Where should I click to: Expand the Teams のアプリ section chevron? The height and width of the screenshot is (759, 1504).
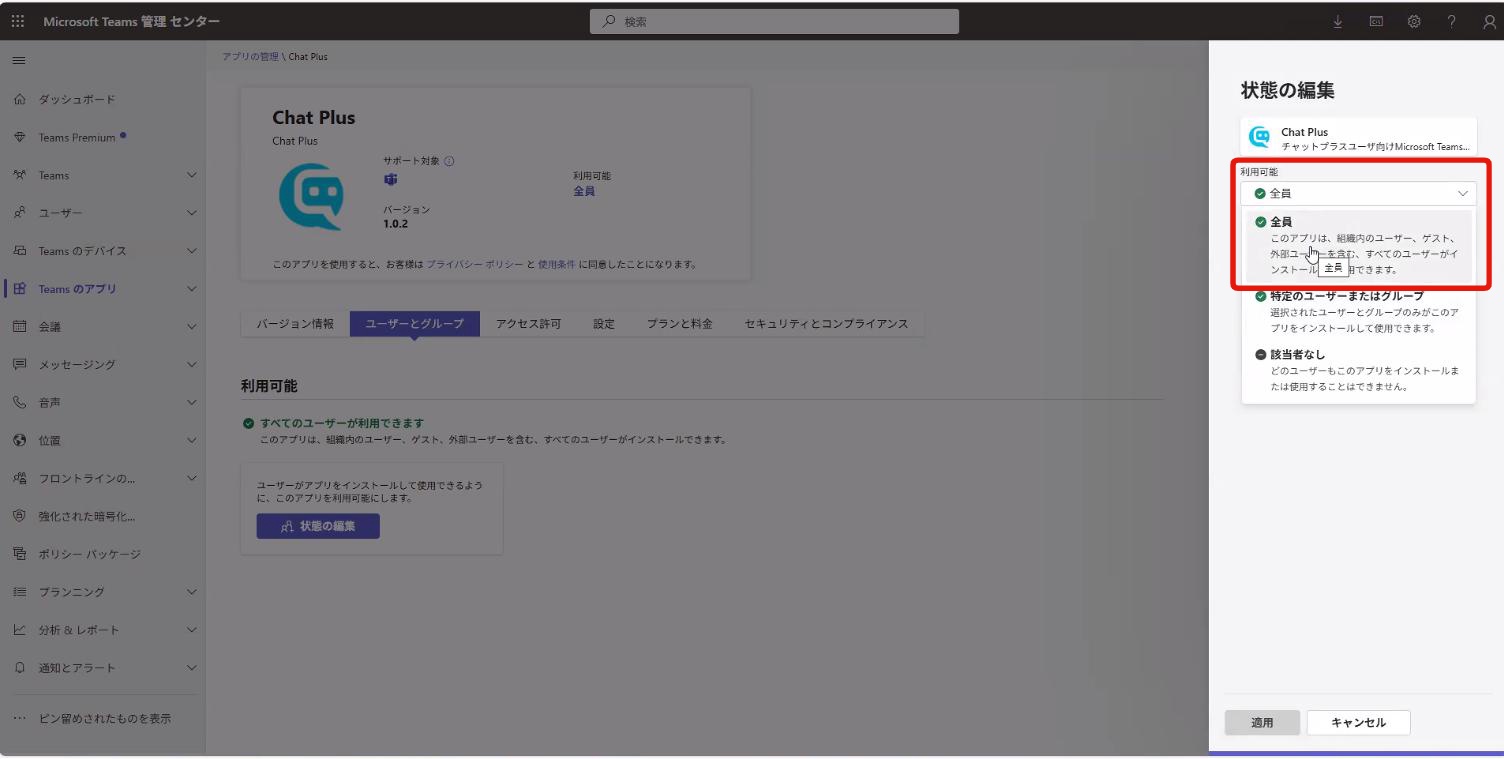[192, 289]
